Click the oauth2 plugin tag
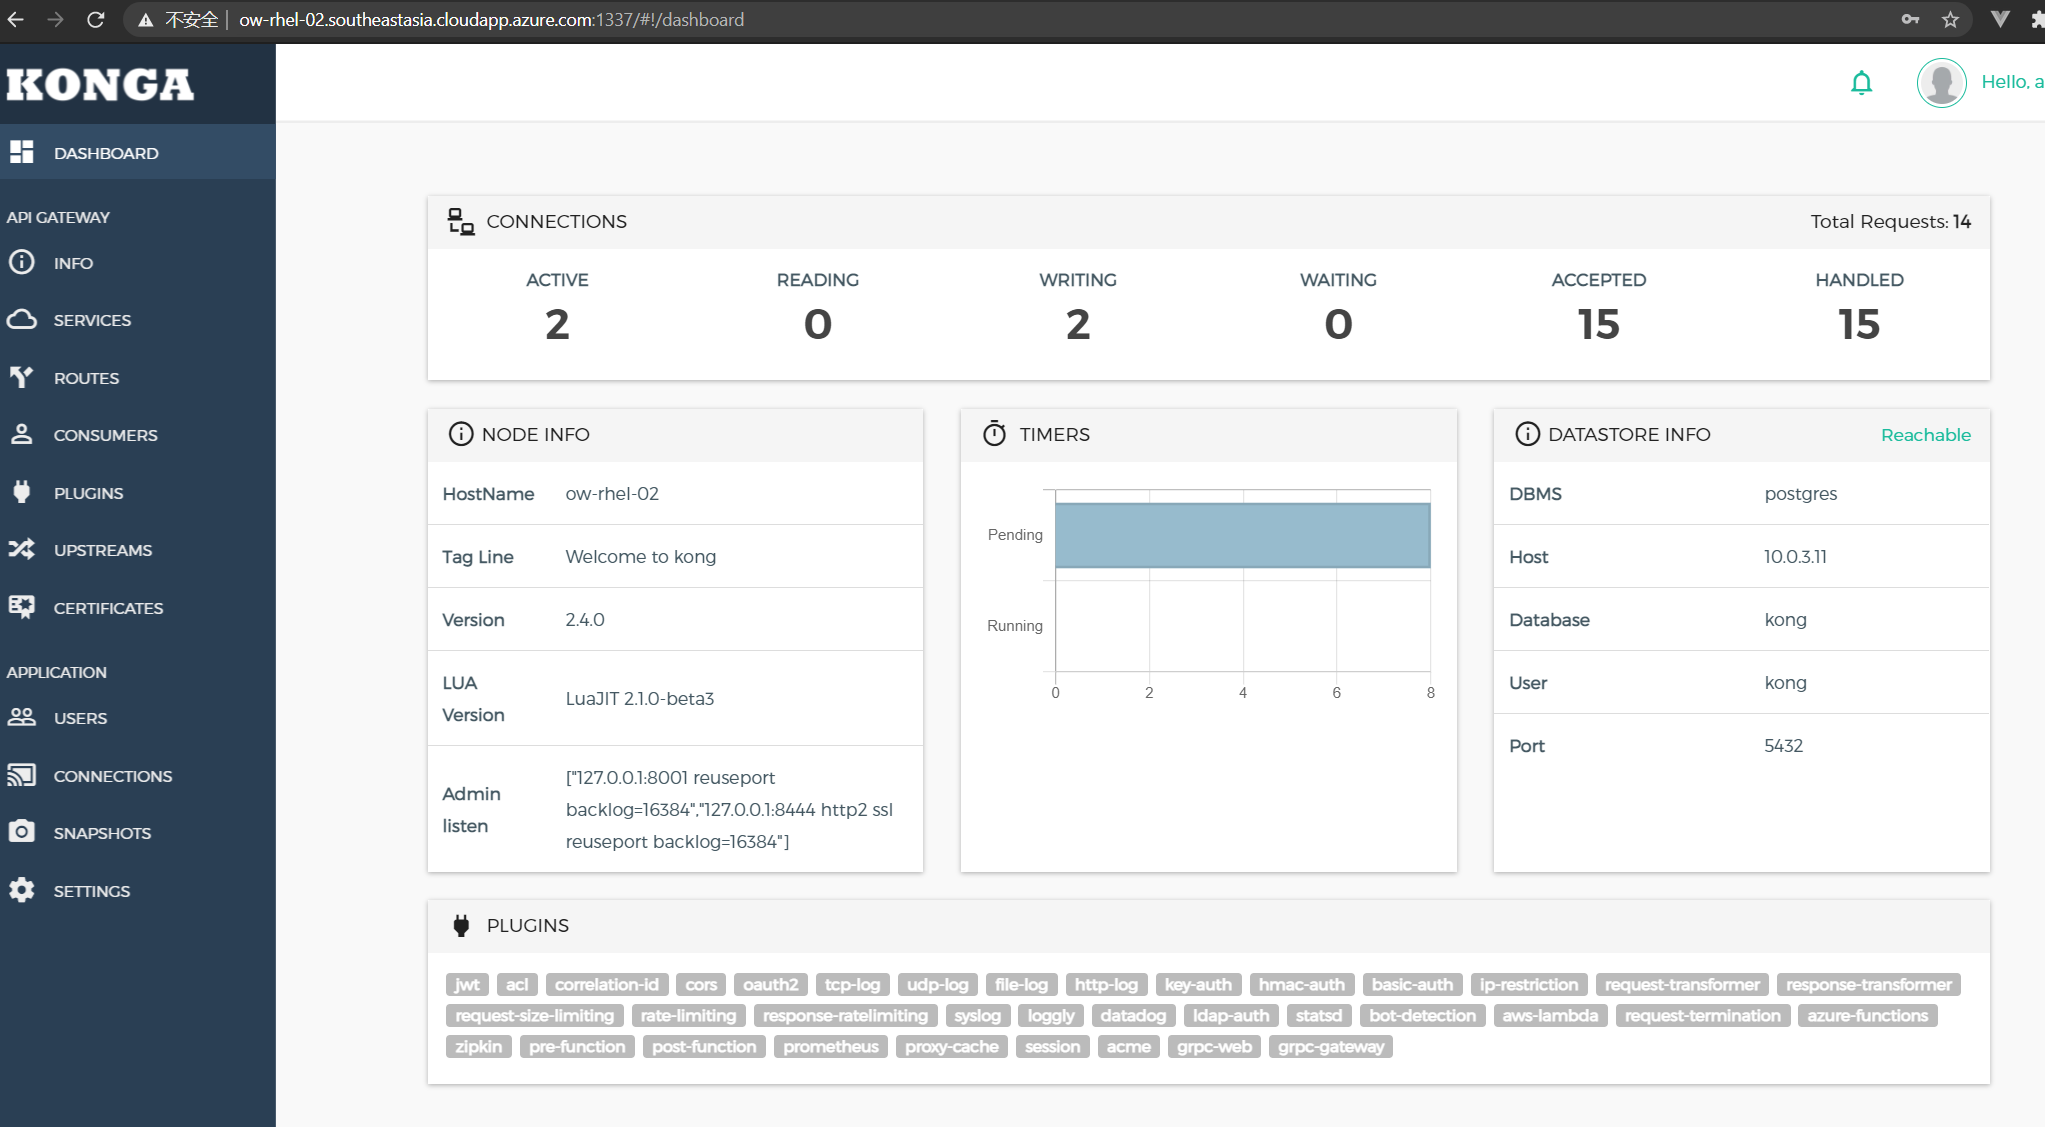 (771, 985)
